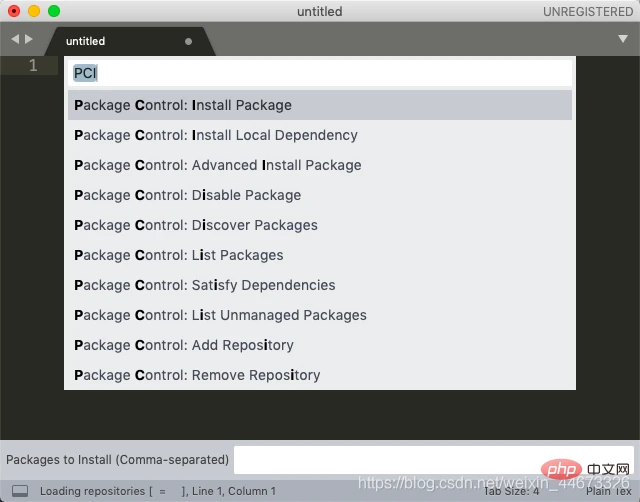Select Package Control: Advanced Install Package

[320, 165]
